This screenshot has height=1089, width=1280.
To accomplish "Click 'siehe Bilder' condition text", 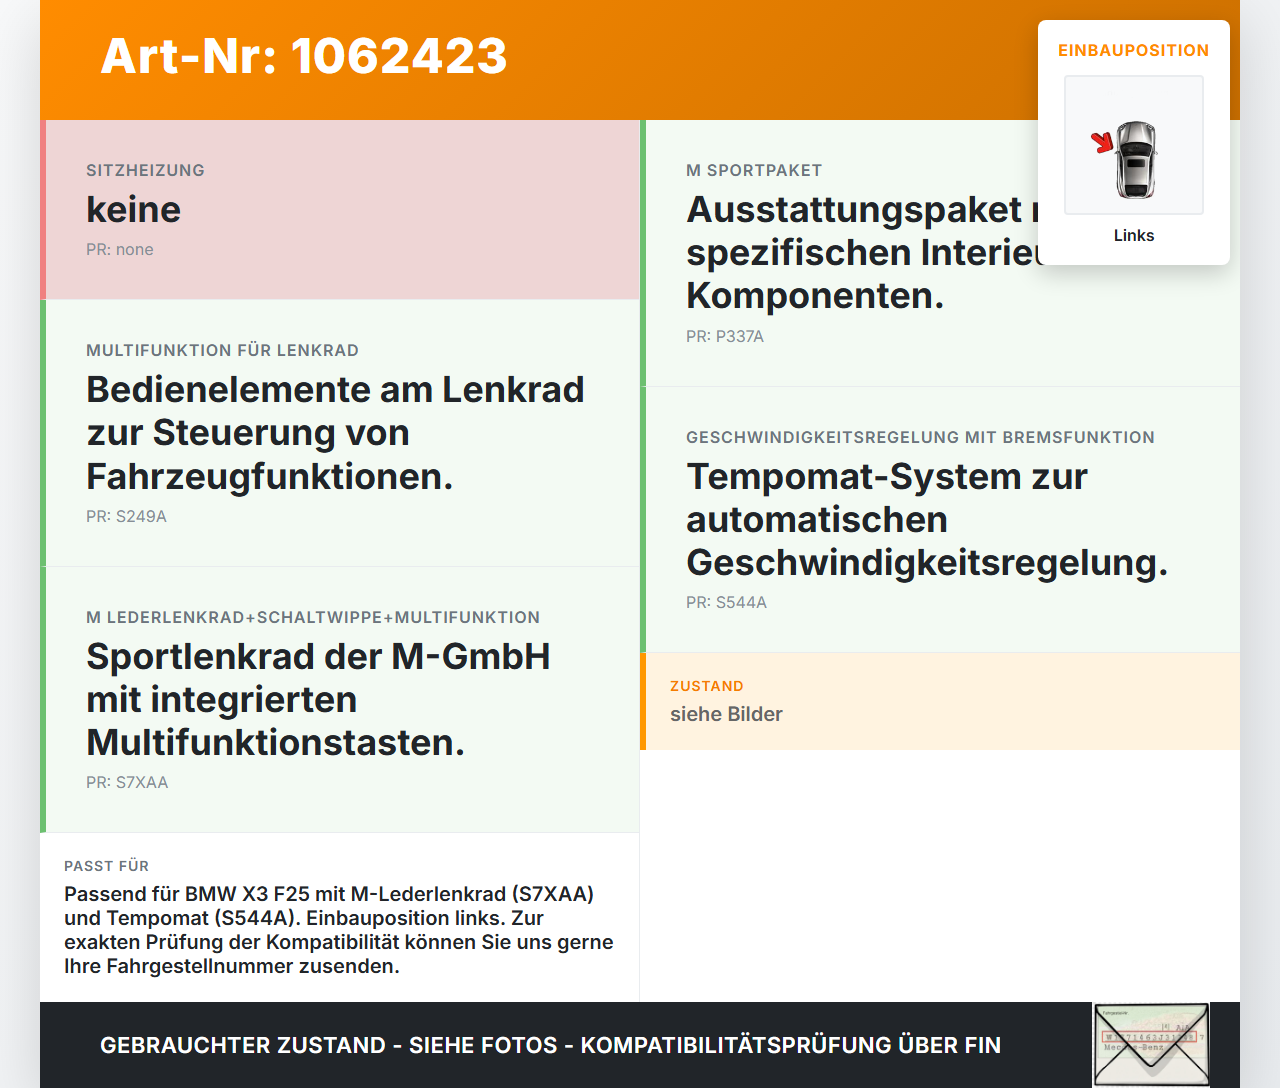I will (x=726, y=714).
